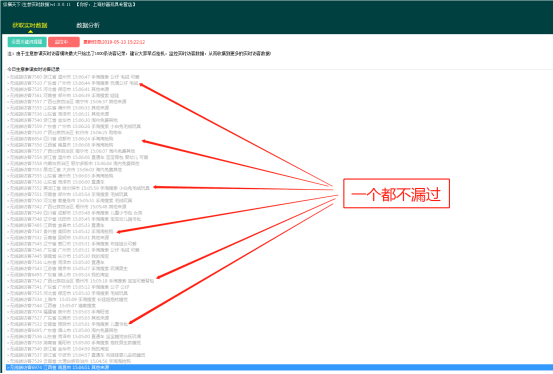The height and width of the screenshot is (374, 553).
Task: Select the 云南省 visitor row at 15:04:56
Action: (69, 361)
